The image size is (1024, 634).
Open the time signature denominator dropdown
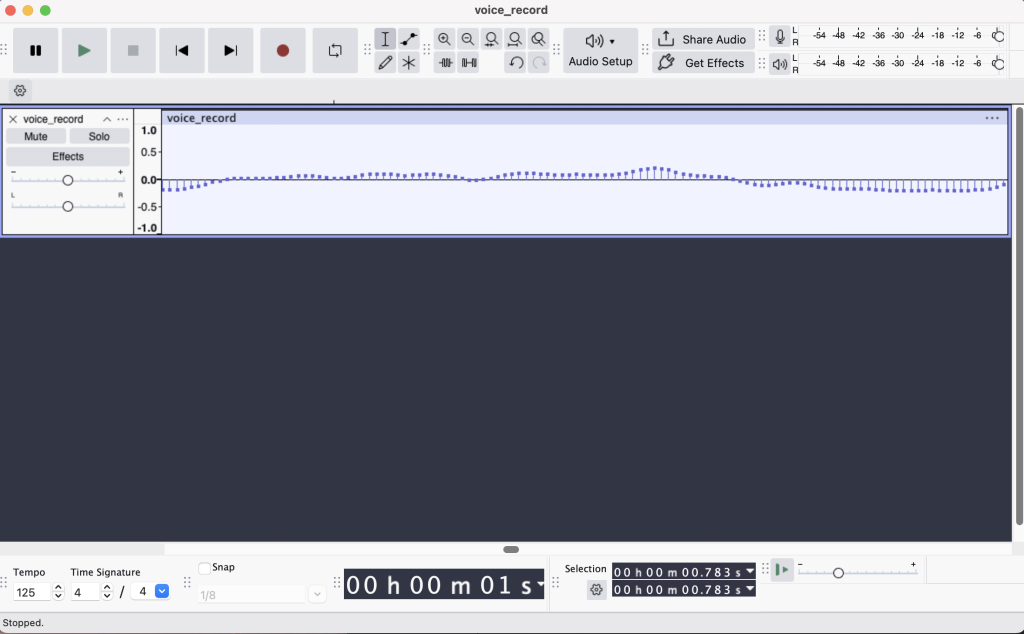point(162,591)
